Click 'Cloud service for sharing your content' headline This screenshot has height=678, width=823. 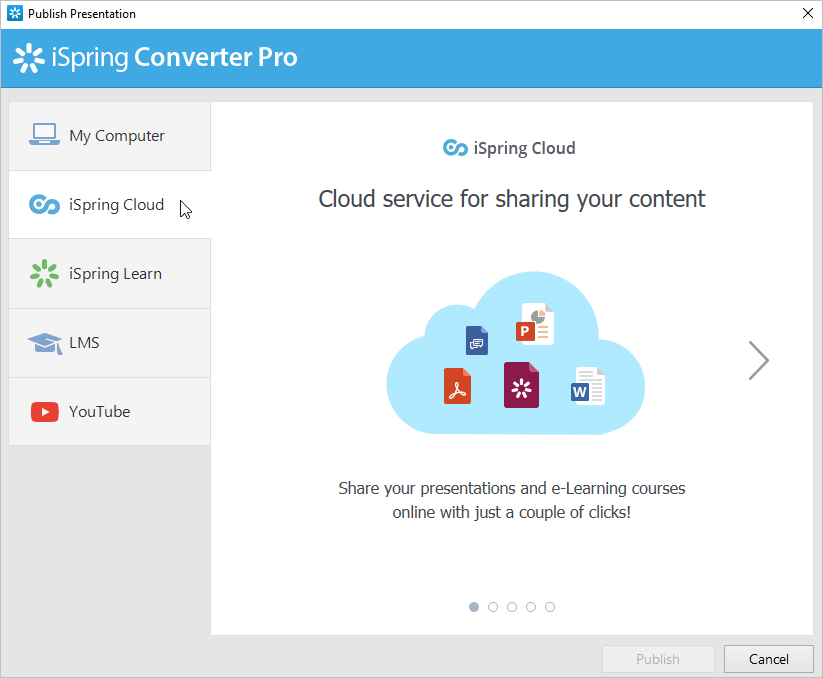tap(512, 199)
